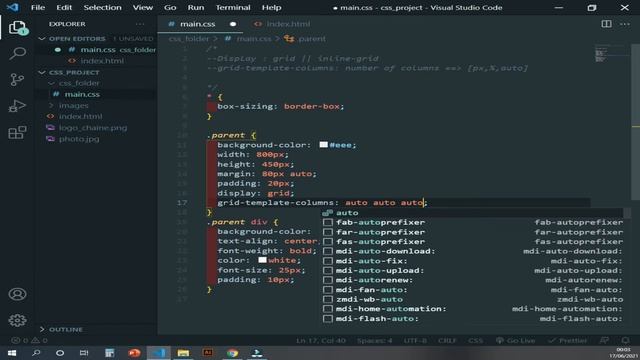The height and width of the screenshot is (360, 640).
Task: Open Cortana circle in taskbar
Action: [60, 353]
